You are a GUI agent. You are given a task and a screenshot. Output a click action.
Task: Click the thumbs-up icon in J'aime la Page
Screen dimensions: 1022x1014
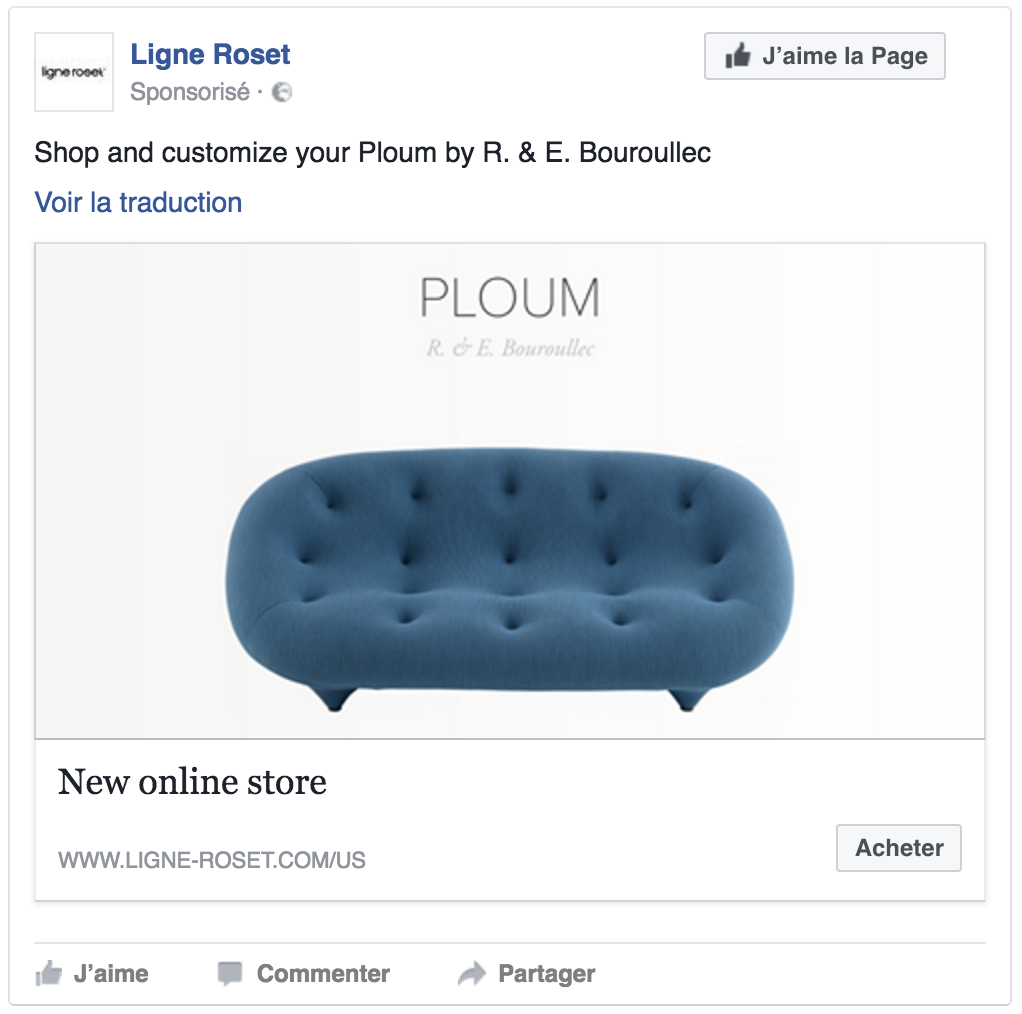[x=738, y=57]
